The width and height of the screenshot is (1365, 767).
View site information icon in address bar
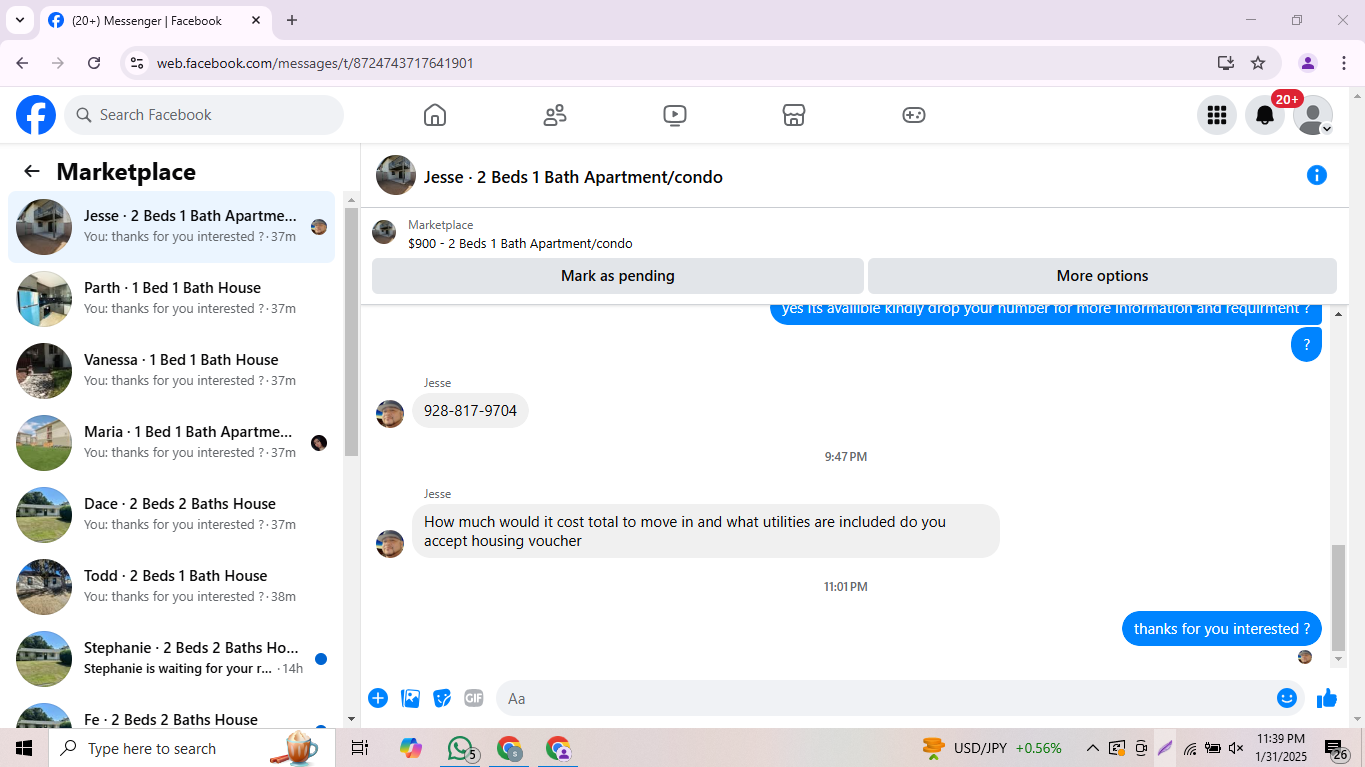[137, 63]
